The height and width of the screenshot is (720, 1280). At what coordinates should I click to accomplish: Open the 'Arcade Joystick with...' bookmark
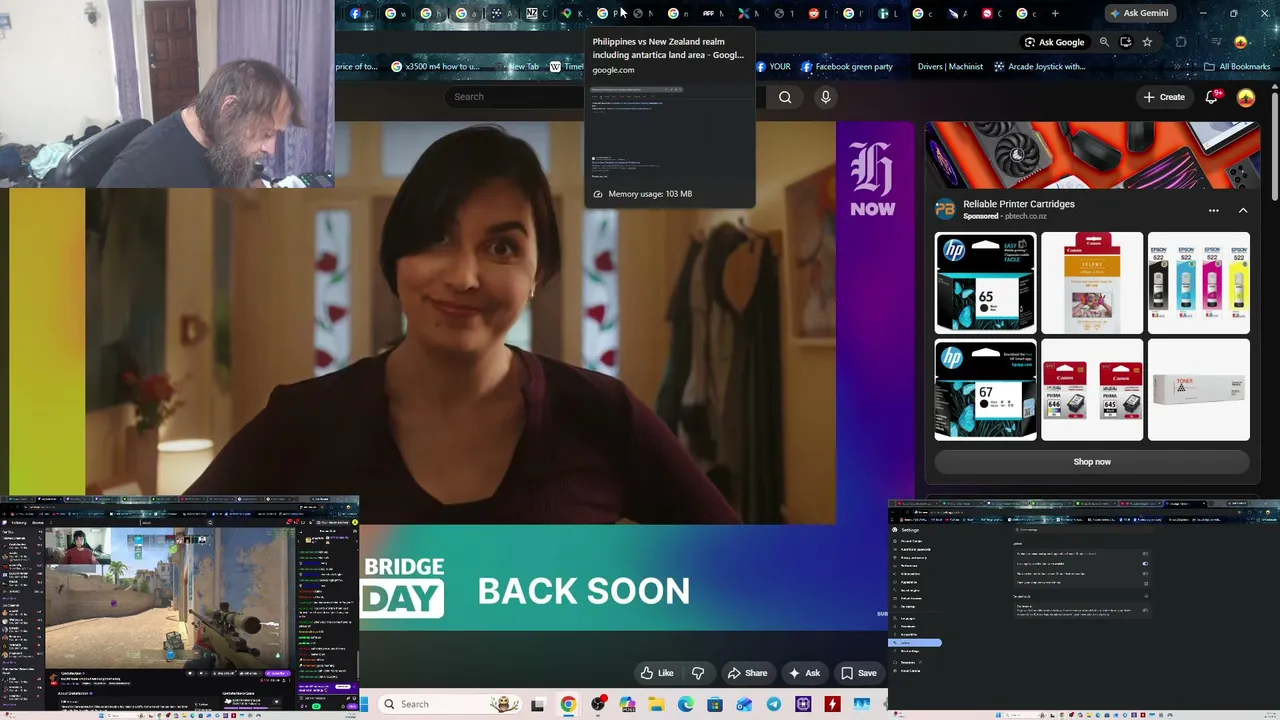(x=1039, y=67)
